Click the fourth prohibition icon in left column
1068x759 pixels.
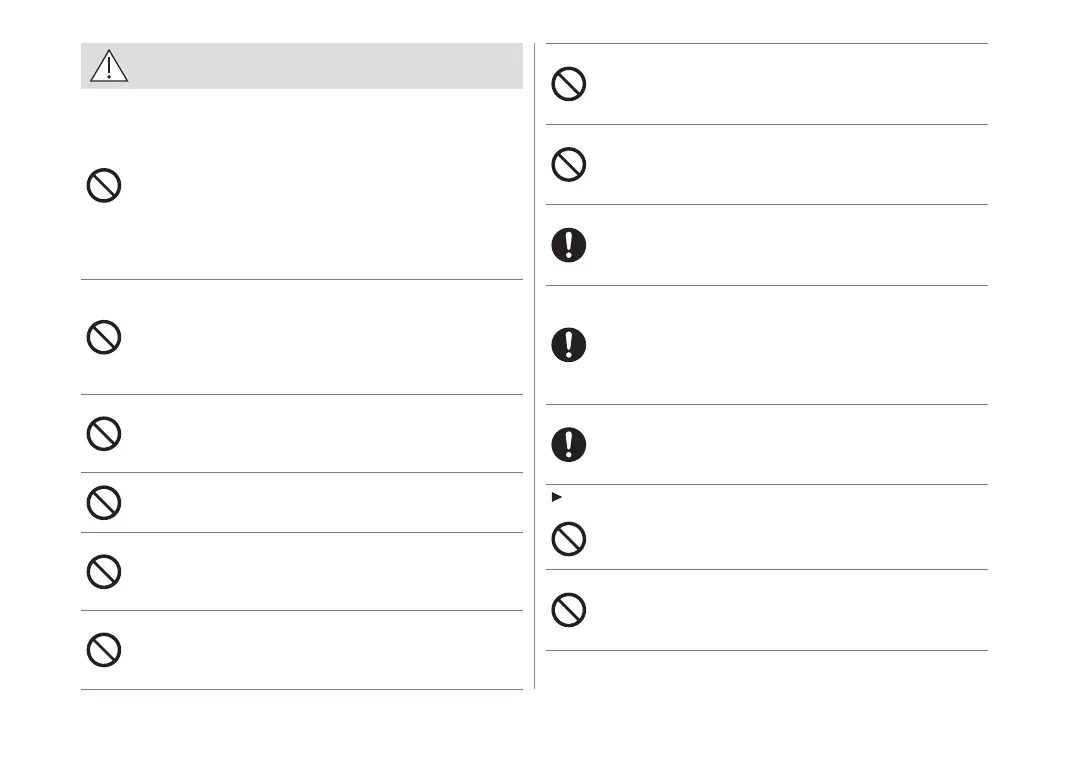104,502
